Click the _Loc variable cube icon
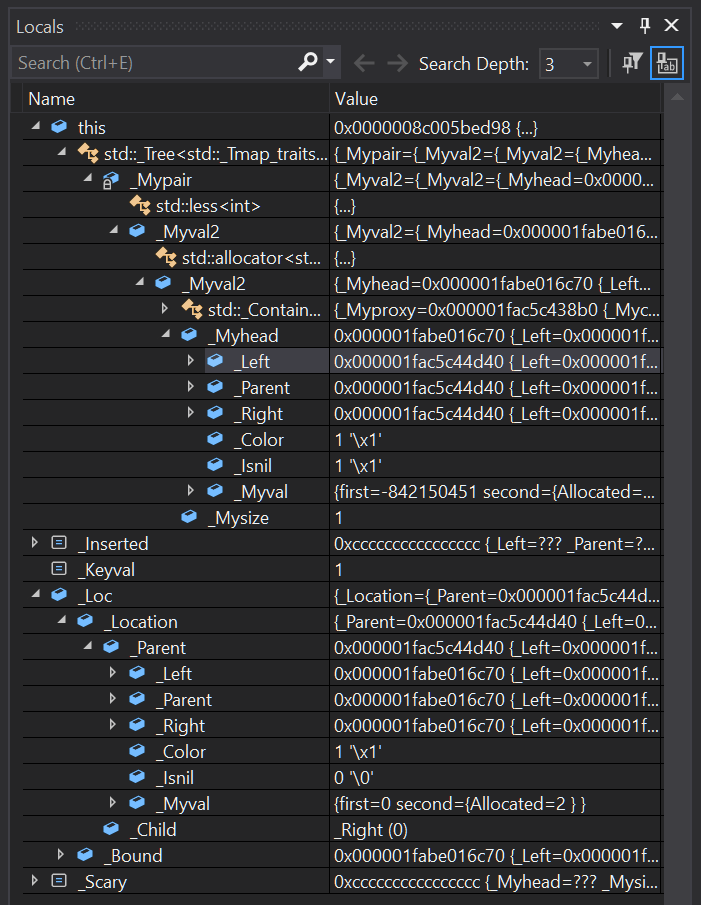The image size is (701, 905). pos(59,594)
